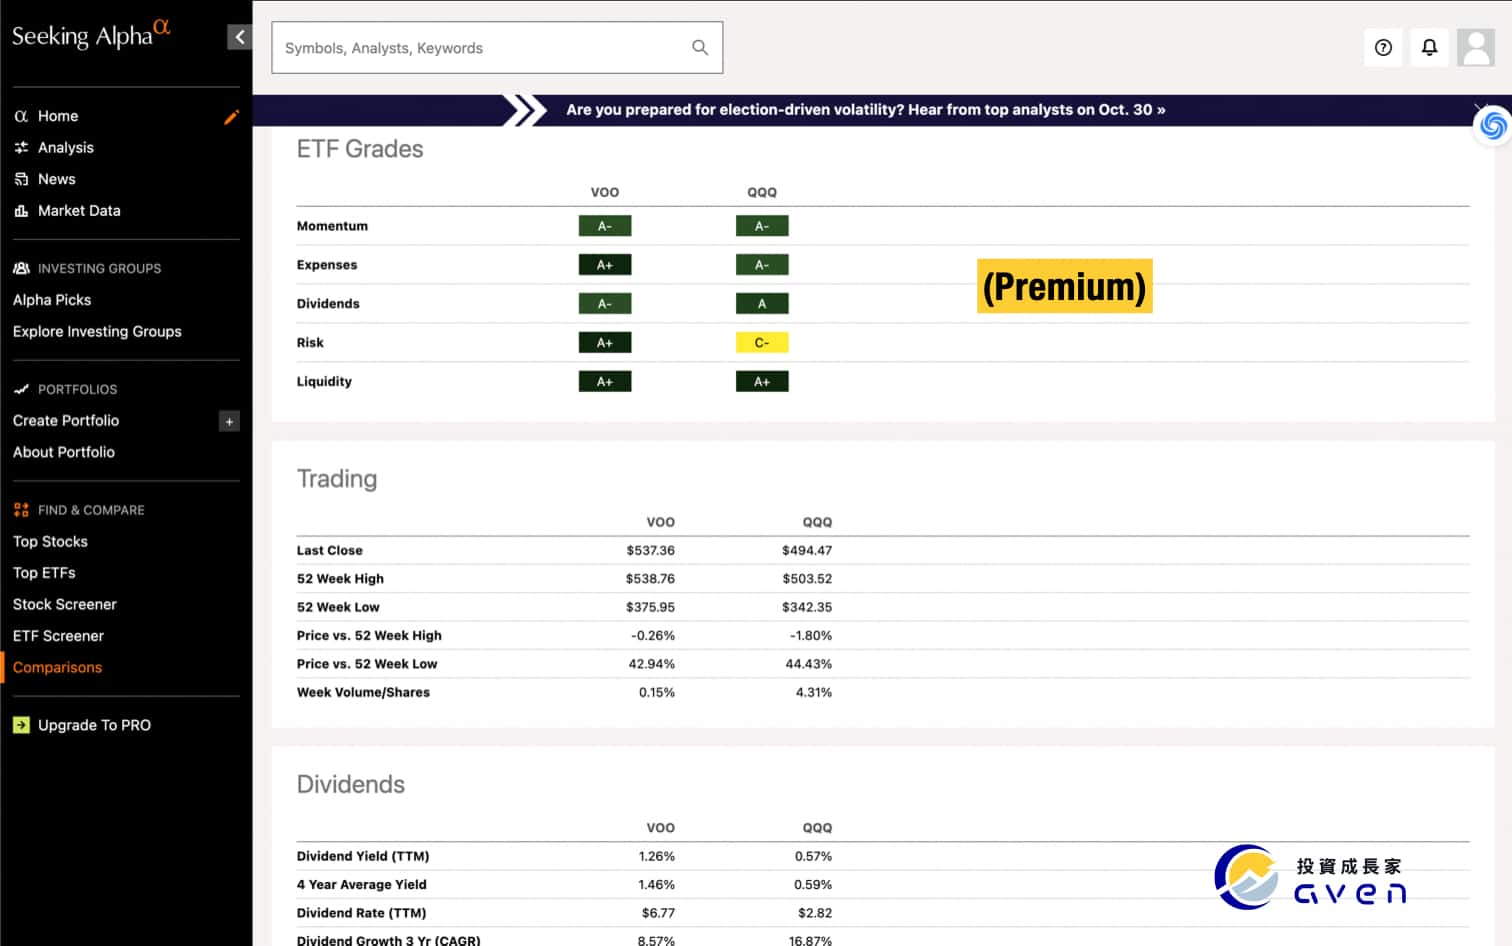
Task: Click the ETF Grades section heading
Action: tap(360, 149)
